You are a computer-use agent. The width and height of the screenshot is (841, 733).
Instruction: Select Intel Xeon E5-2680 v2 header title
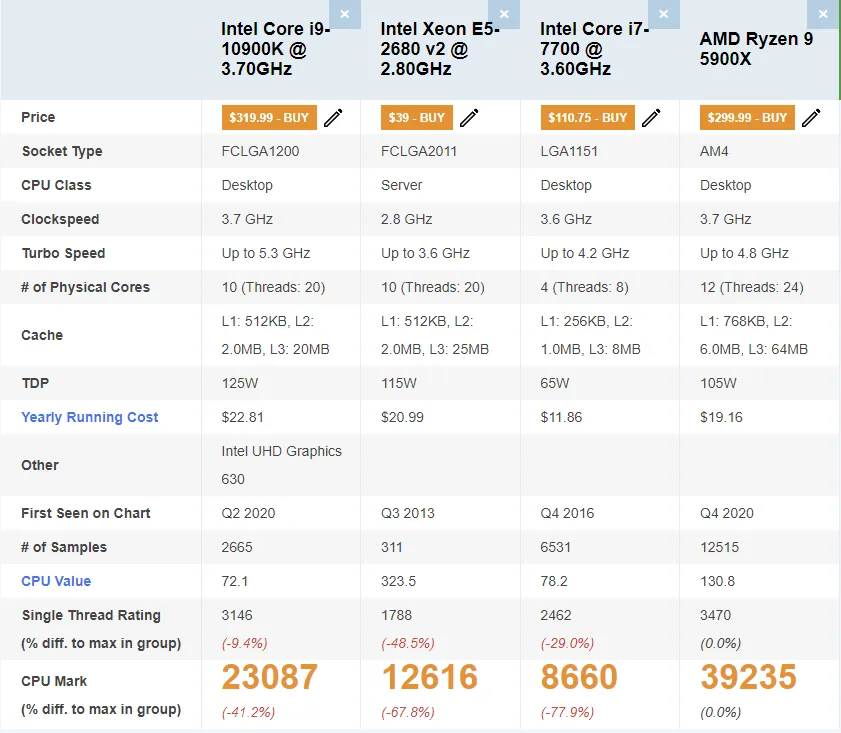tap(440, 49)
